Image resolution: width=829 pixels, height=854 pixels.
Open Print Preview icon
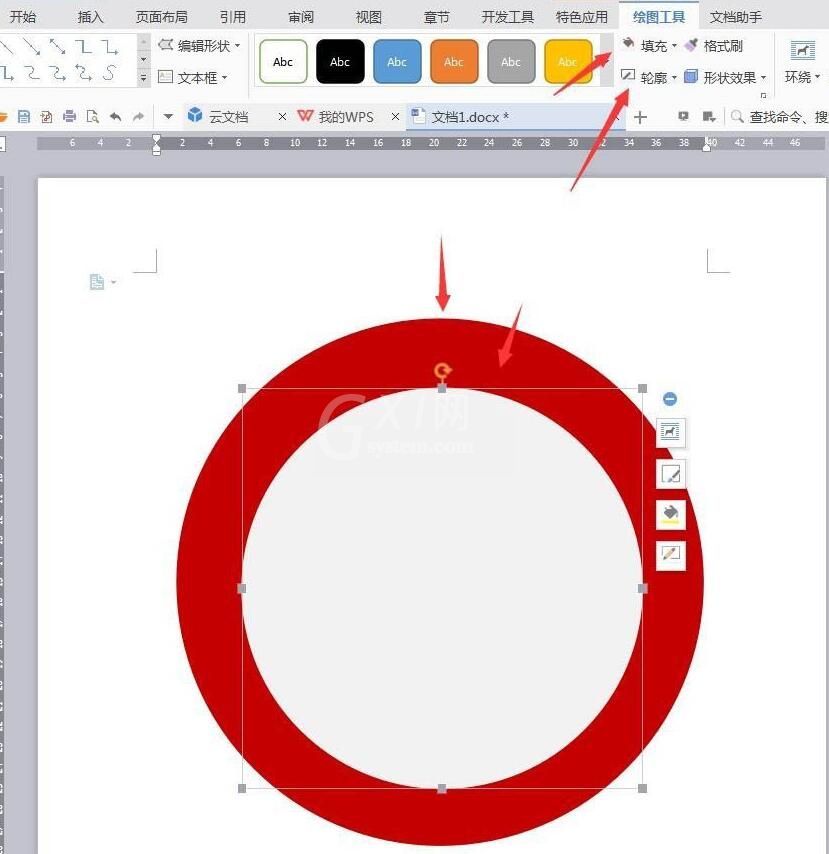92,116
